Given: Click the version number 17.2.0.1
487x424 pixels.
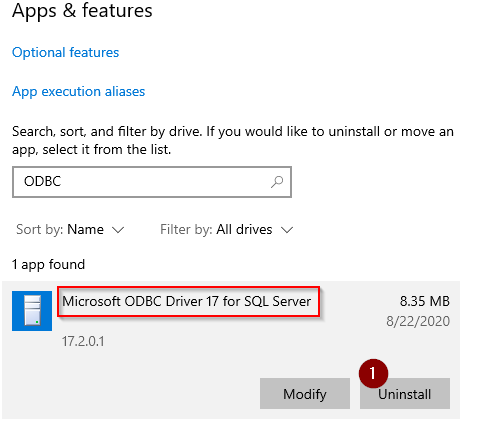Looking at the screenshot, I should coord(83,341).
